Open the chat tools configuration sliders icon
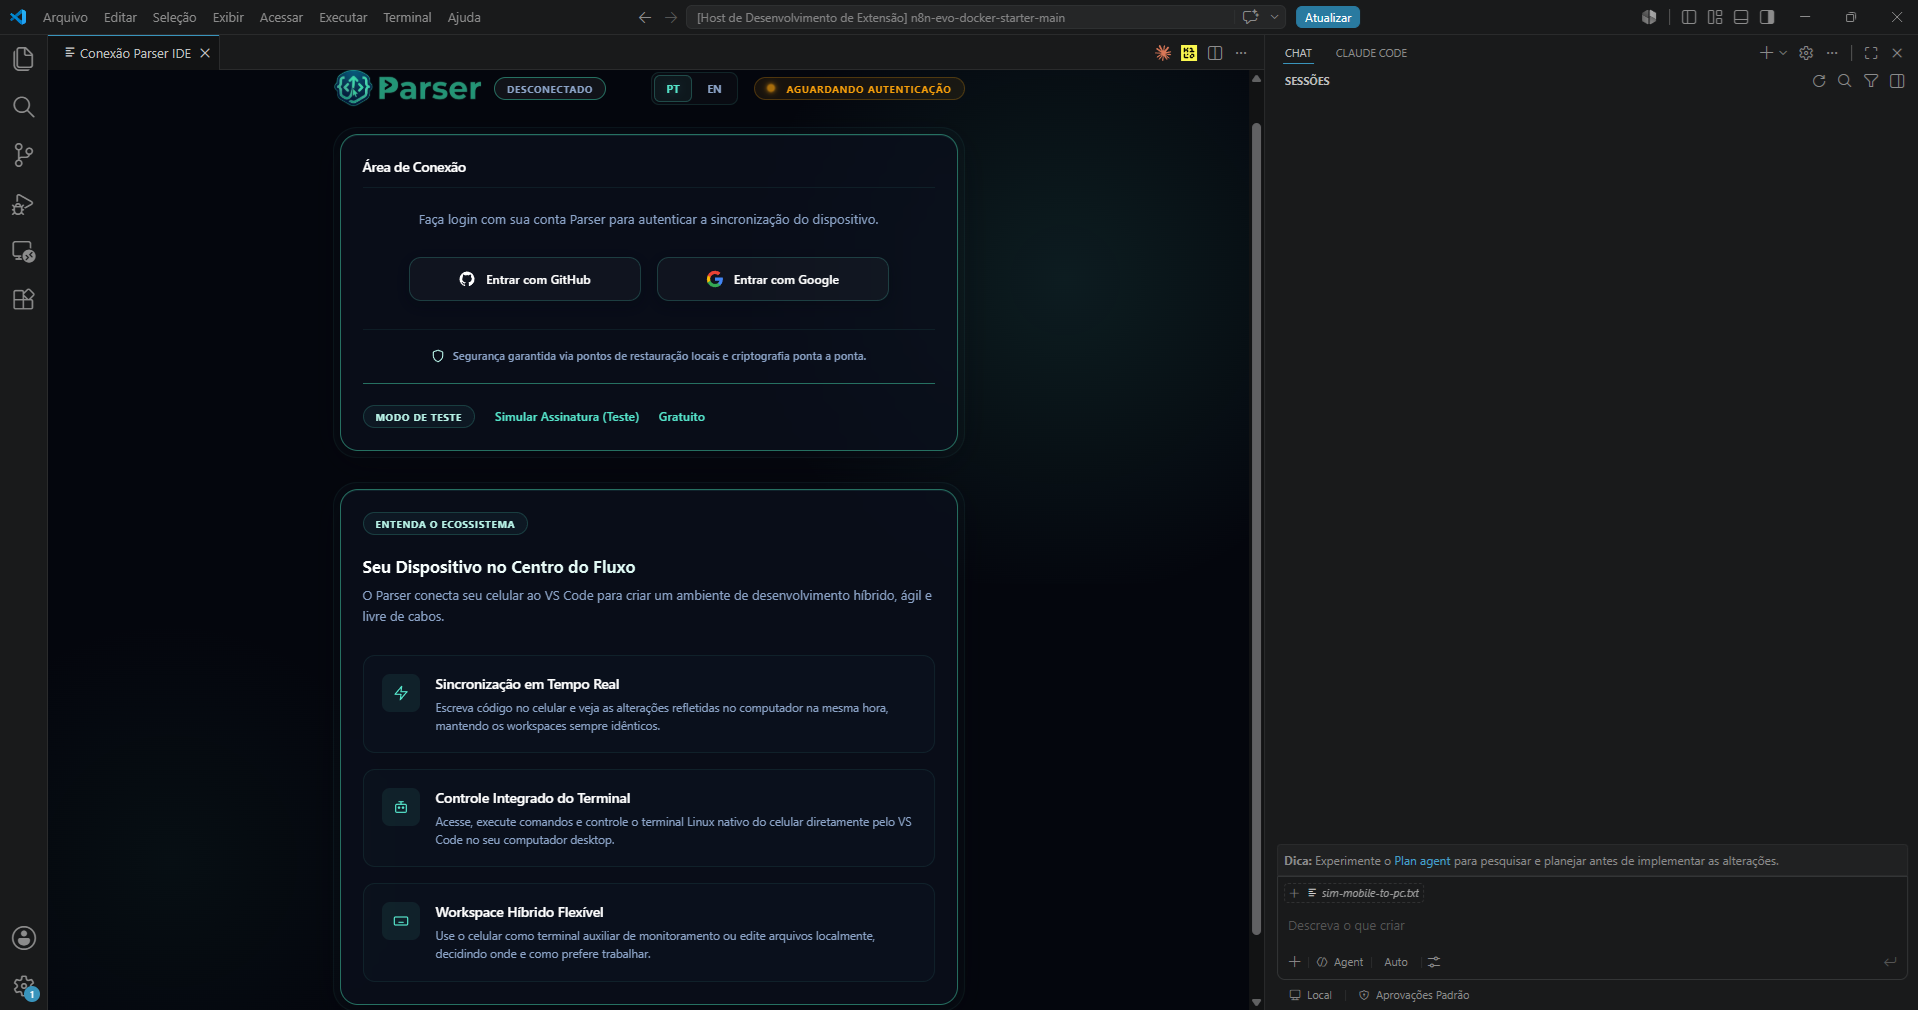 1434,962
